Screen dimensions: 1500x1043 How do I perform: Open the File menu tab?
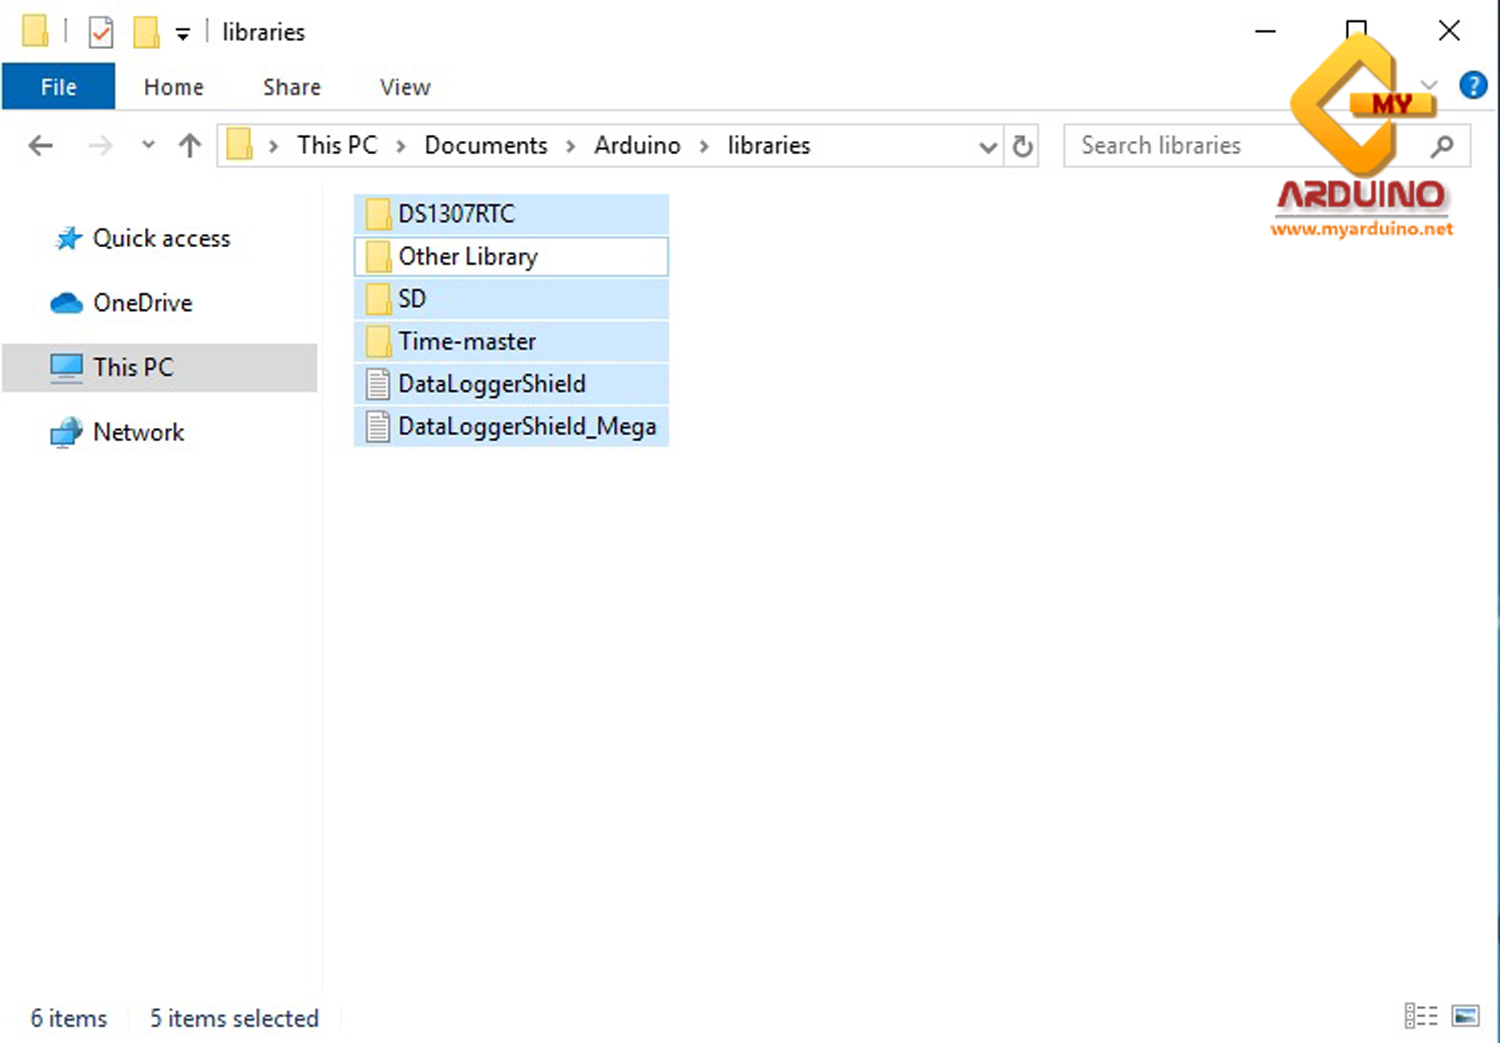(x=58, y=87)
